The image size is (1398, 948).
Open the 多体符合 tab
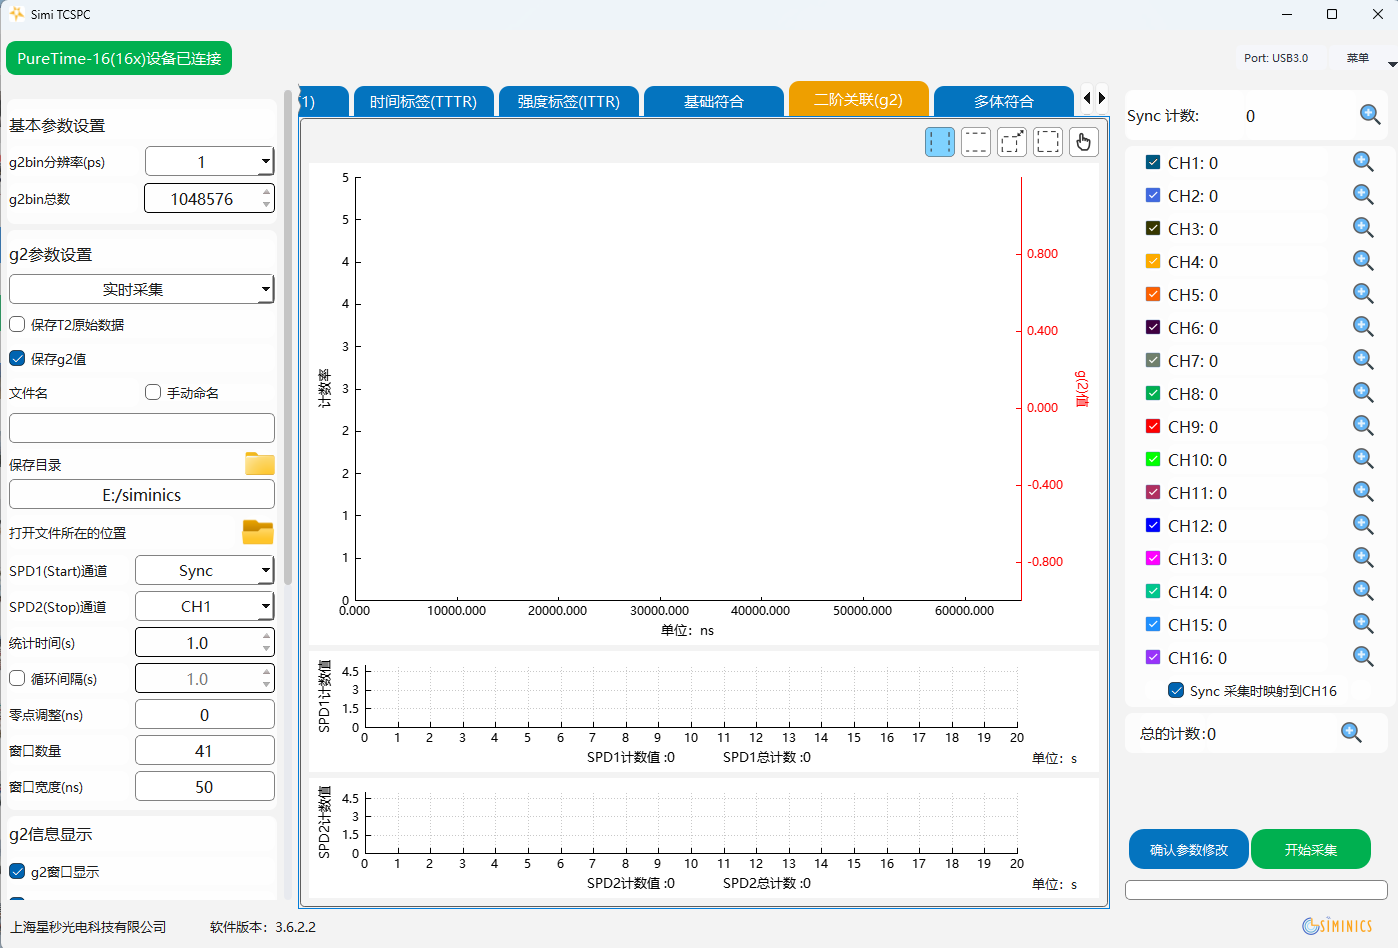click(x=1003, y=101)
